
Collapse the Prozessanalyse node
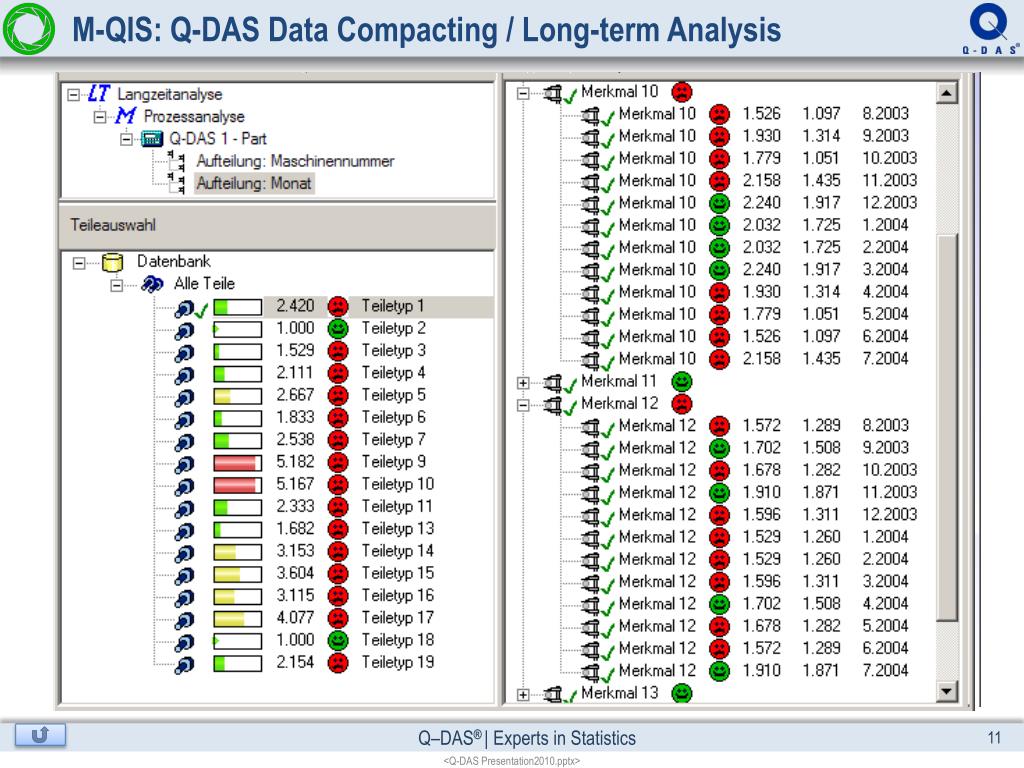100,118
